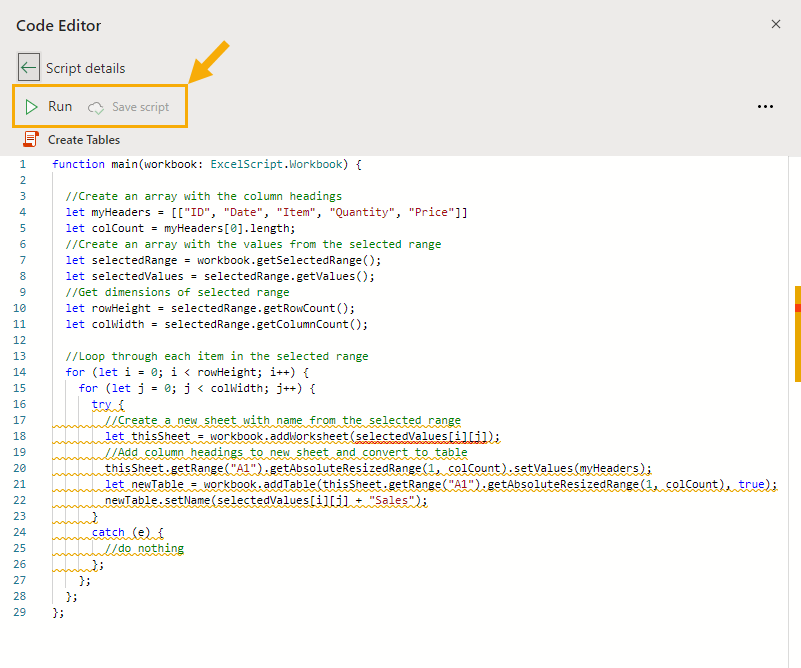Viewport: 801px width, 668px height.
Task: Click 'let selectedRange = workbook.getSelectedRange();' line
Action: 223,260
